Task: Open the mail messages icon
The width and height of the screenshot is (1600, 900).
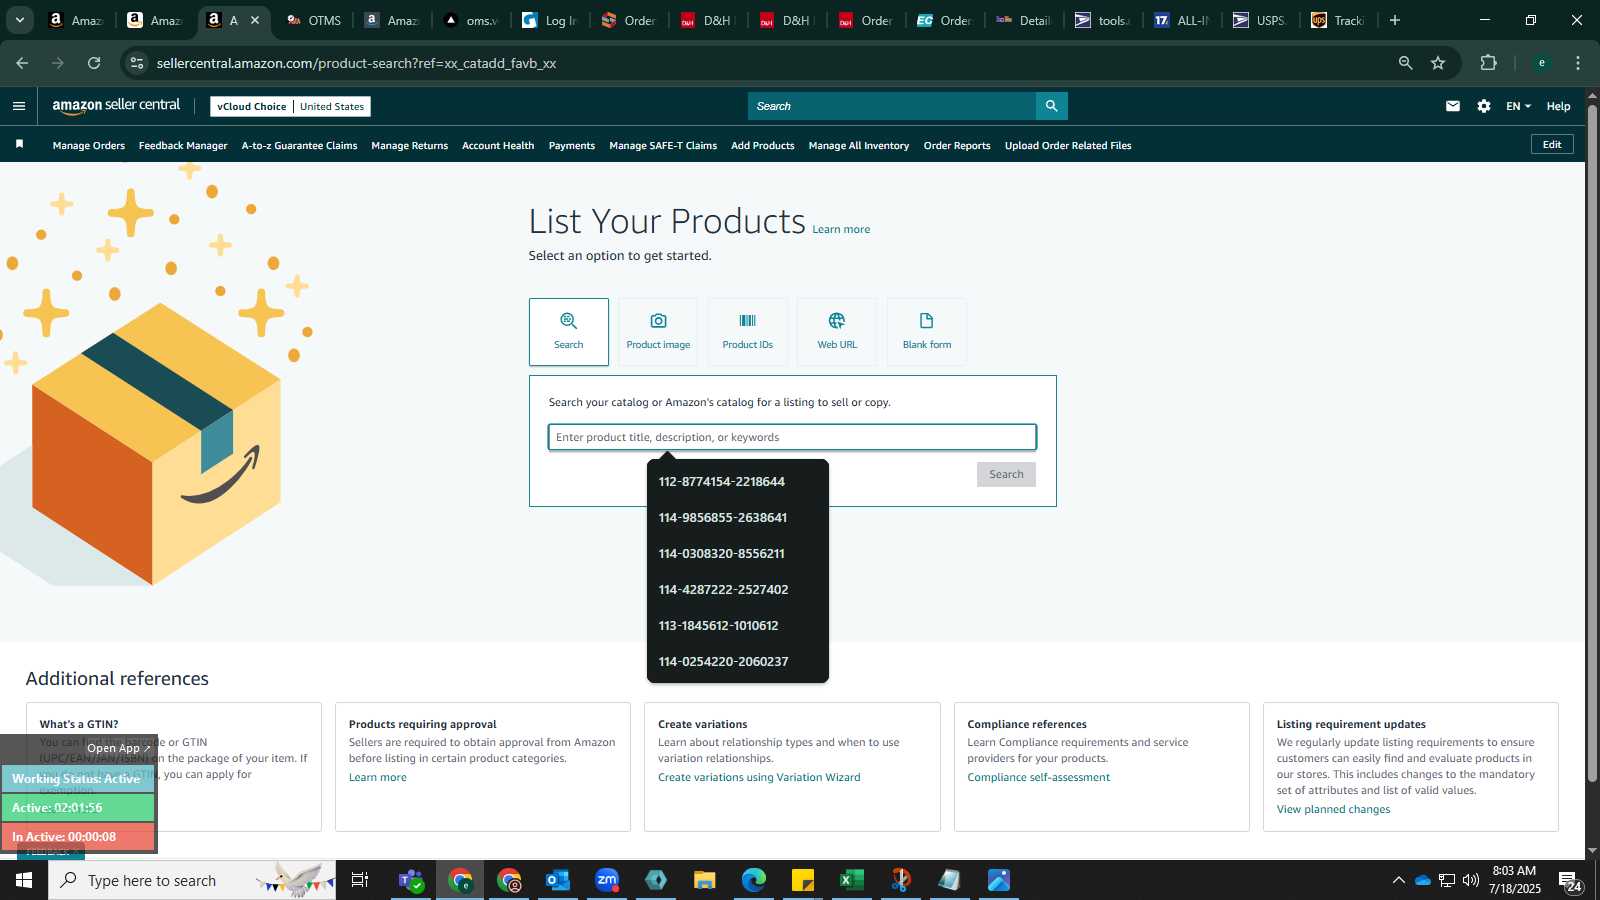Action: pos(1453,106)
